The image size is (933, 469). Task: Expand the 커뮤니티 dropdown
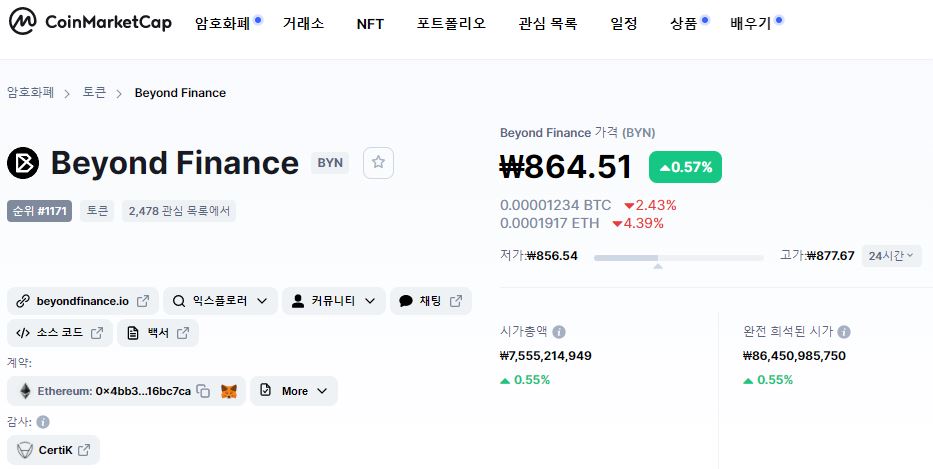coord(334,301)
